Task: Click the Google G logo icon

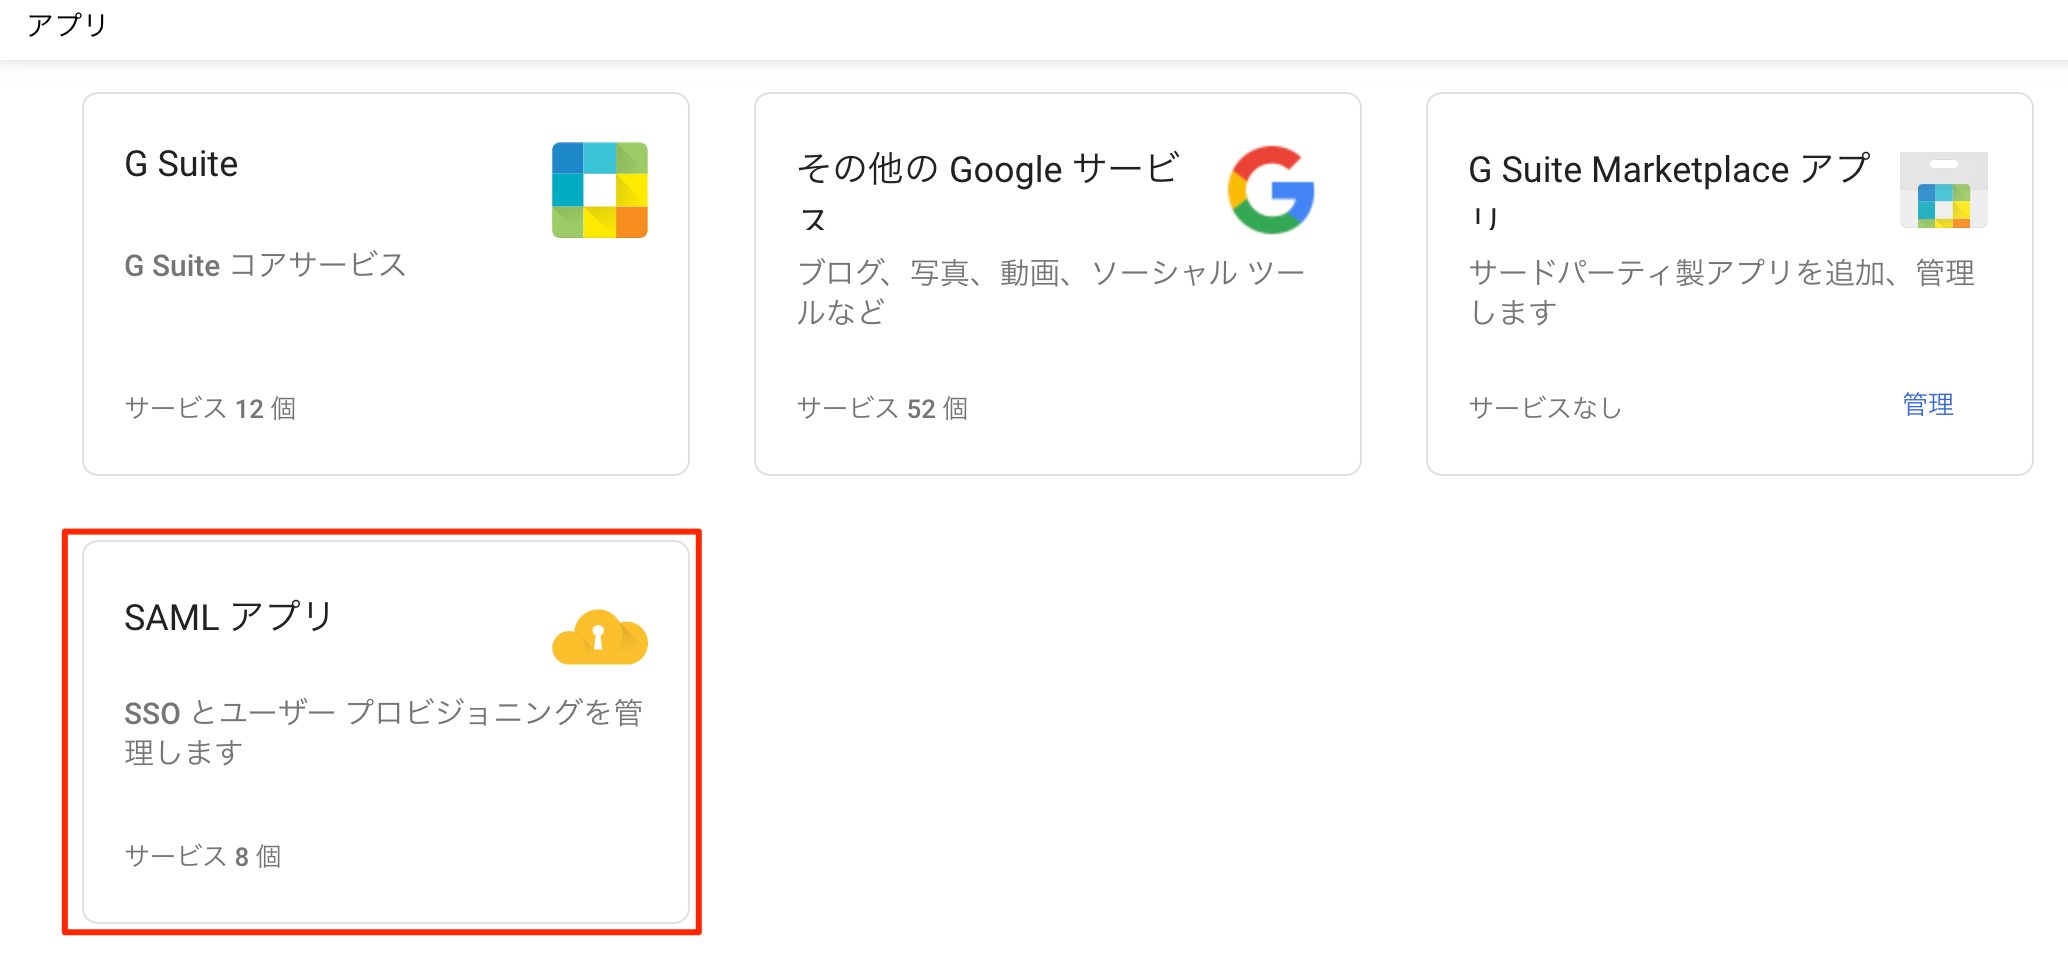Action: [1271, 190]
